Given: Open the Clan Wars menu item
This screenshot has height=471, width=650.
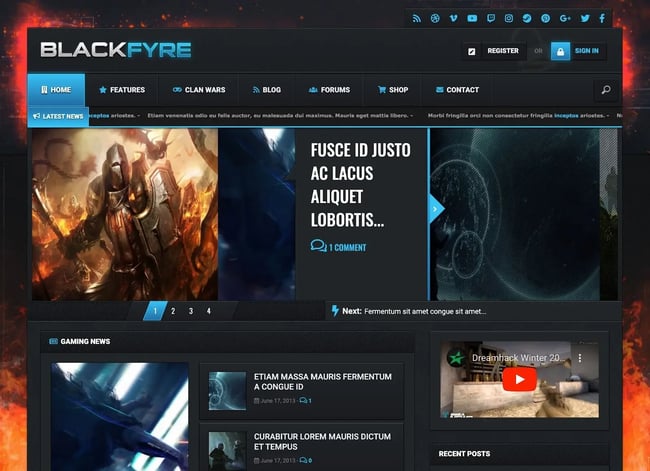Looking at the screenshot, I should pos(199,90).
